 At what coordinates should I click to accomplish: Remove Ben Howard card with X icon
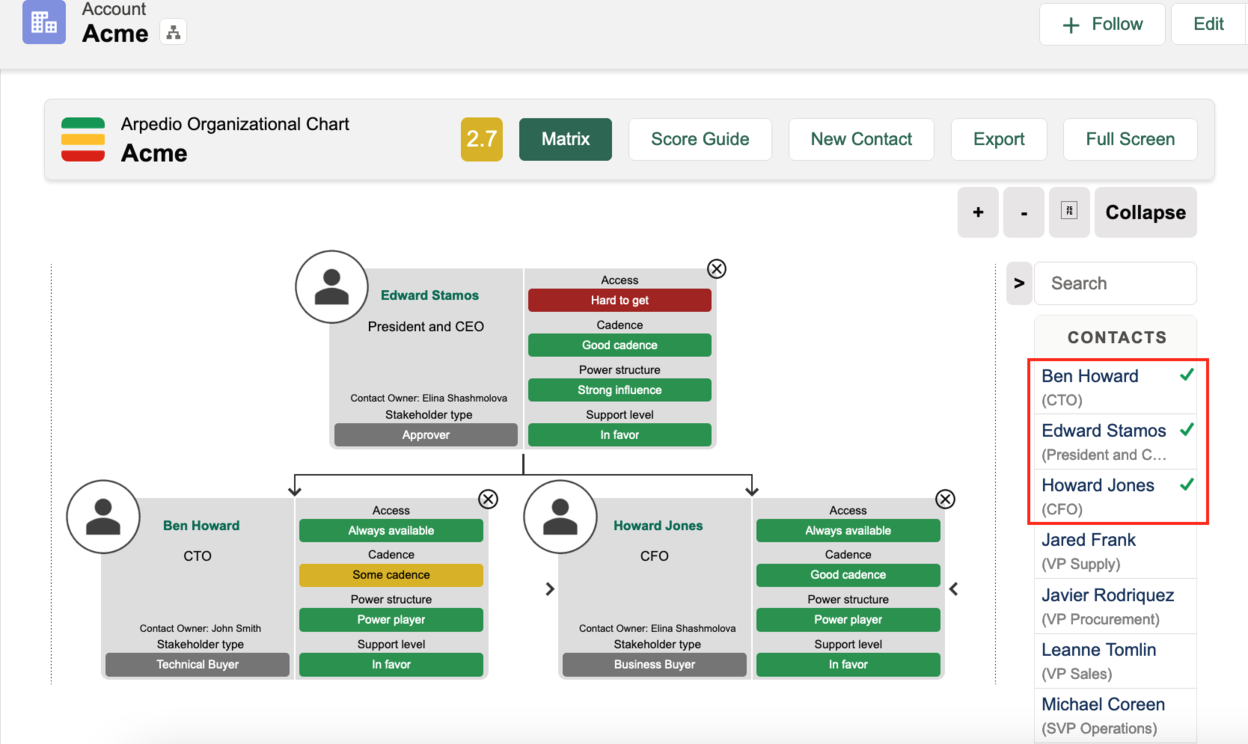[x=488, y=499]
